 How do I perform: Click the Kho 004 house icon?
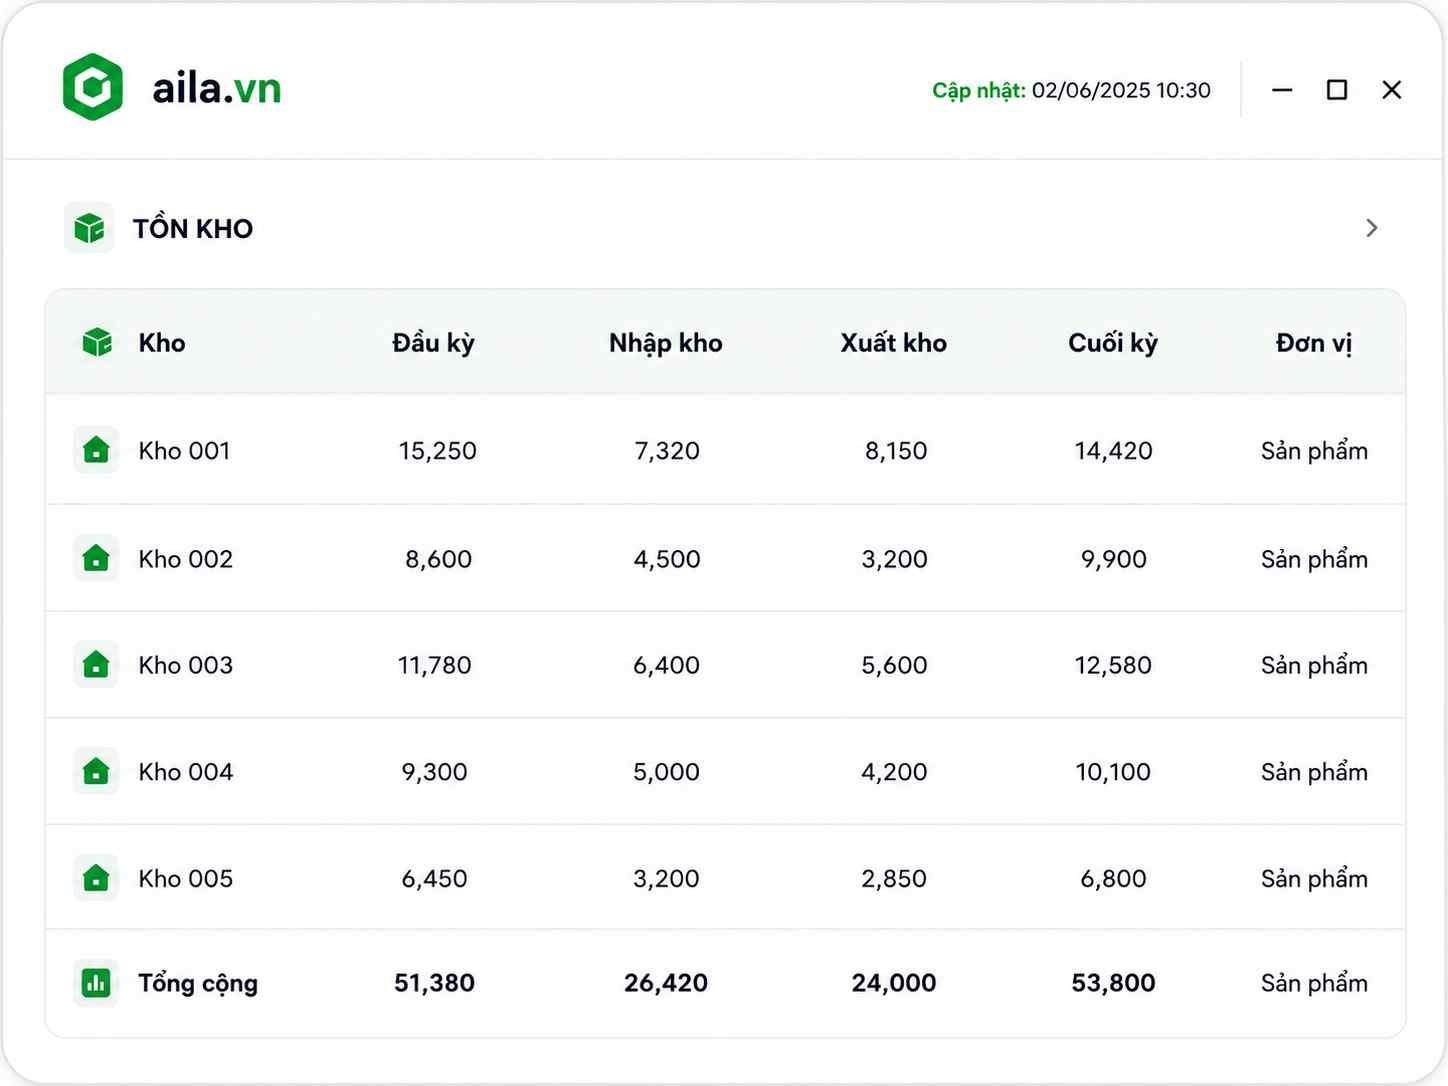(x=96, y=771)
